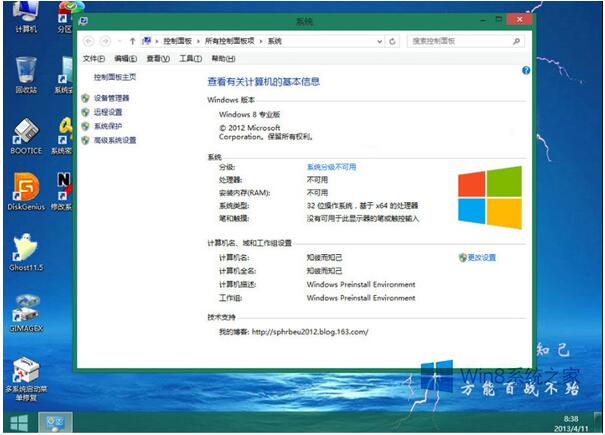Expand the address bar history dropdown
Image resolution: width=605 pixels, height=435 pixels.
[380, 41]
